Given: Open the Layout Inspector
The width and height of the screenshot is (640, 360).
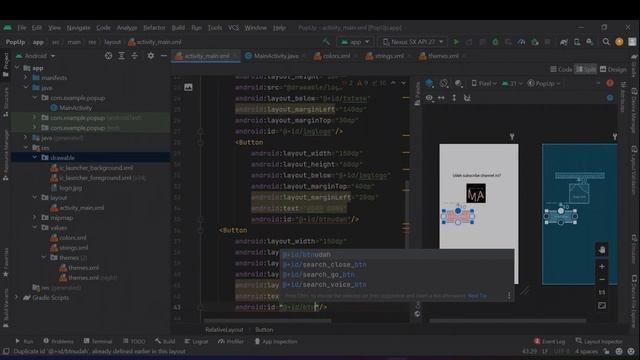Looking at the screenshot, I should pyautogui.click(x=599, y=341).
